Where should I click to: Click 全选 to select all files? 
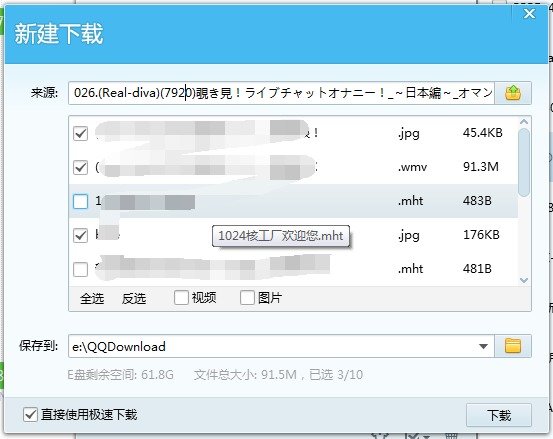(x=92, y=298)
